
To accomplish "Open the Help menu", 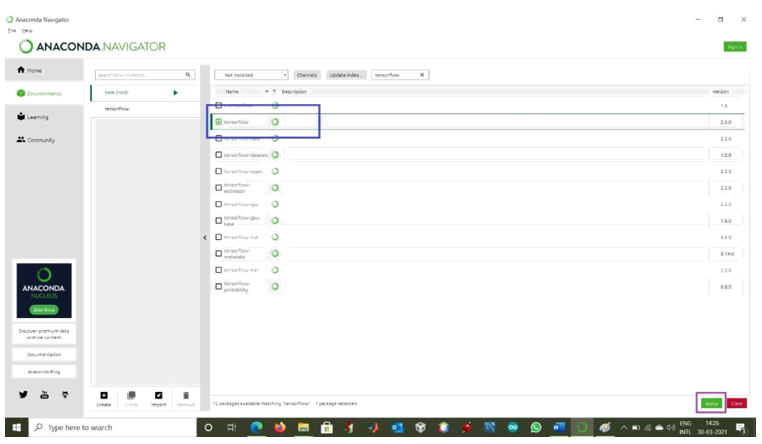I will (27, 30).
